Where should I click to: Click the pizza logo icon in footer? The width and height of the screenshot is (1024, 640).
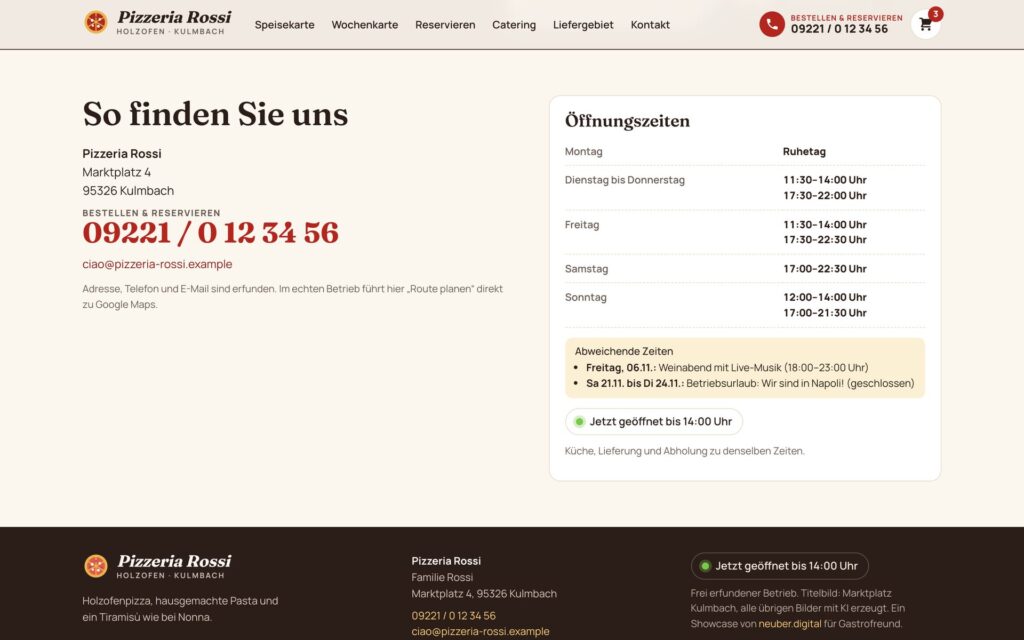[x=96, y=566]
